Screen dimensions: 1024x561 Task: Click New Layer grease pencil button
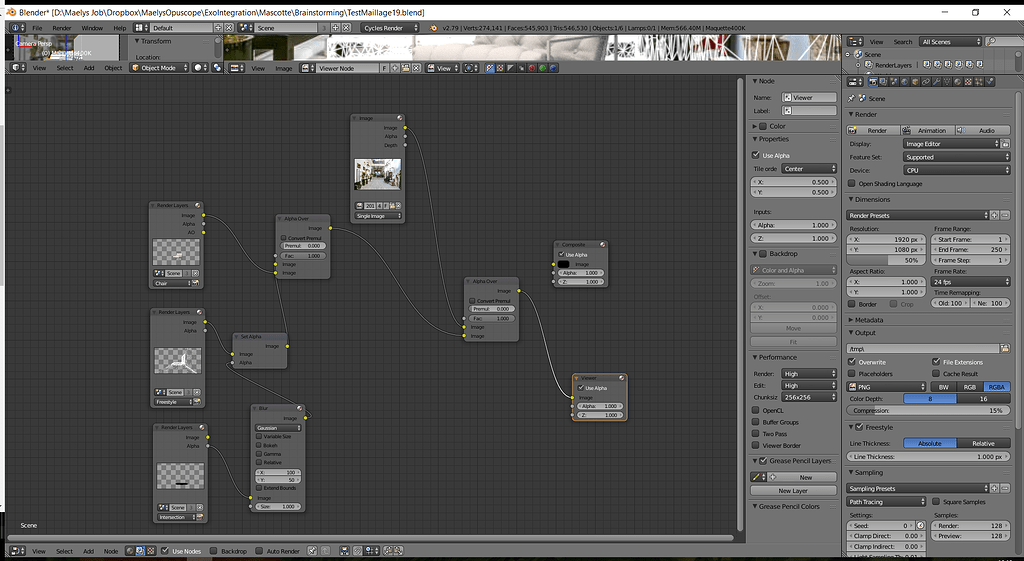pyautogui.click(x=793, y=490)
